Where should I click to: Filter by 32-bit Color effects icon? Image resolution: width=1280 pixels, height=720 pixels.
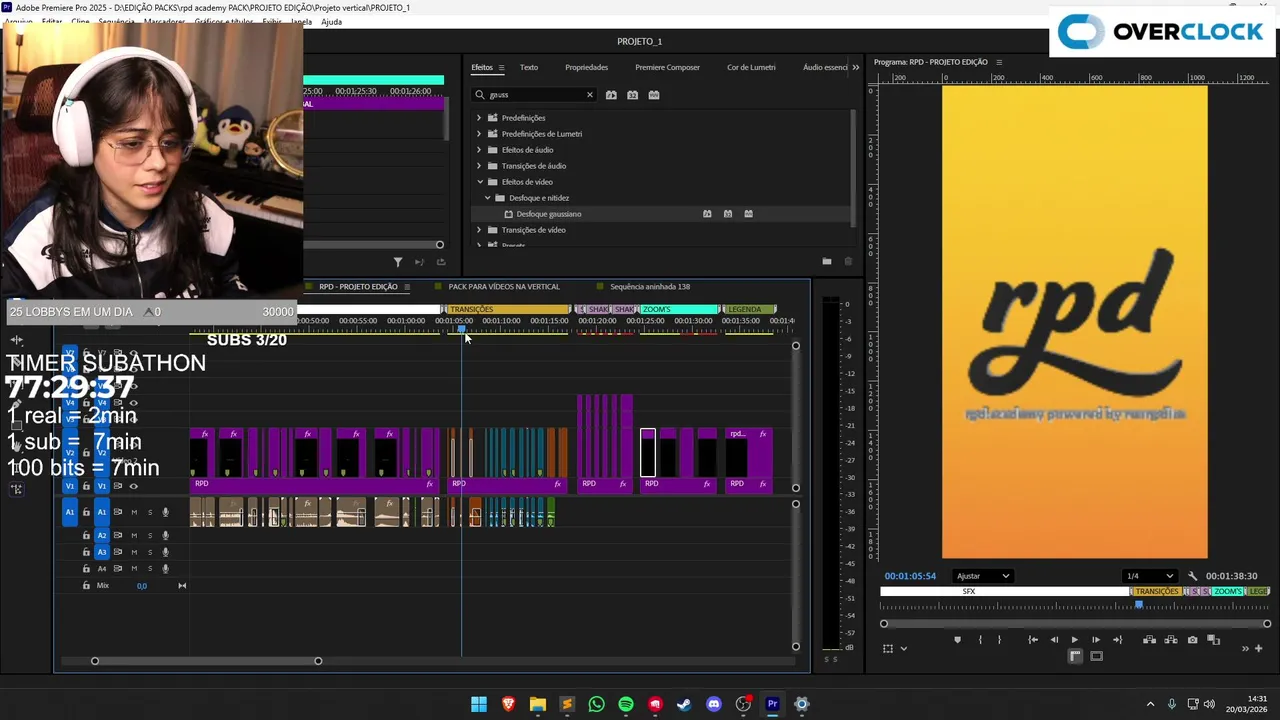click(632, 95)
